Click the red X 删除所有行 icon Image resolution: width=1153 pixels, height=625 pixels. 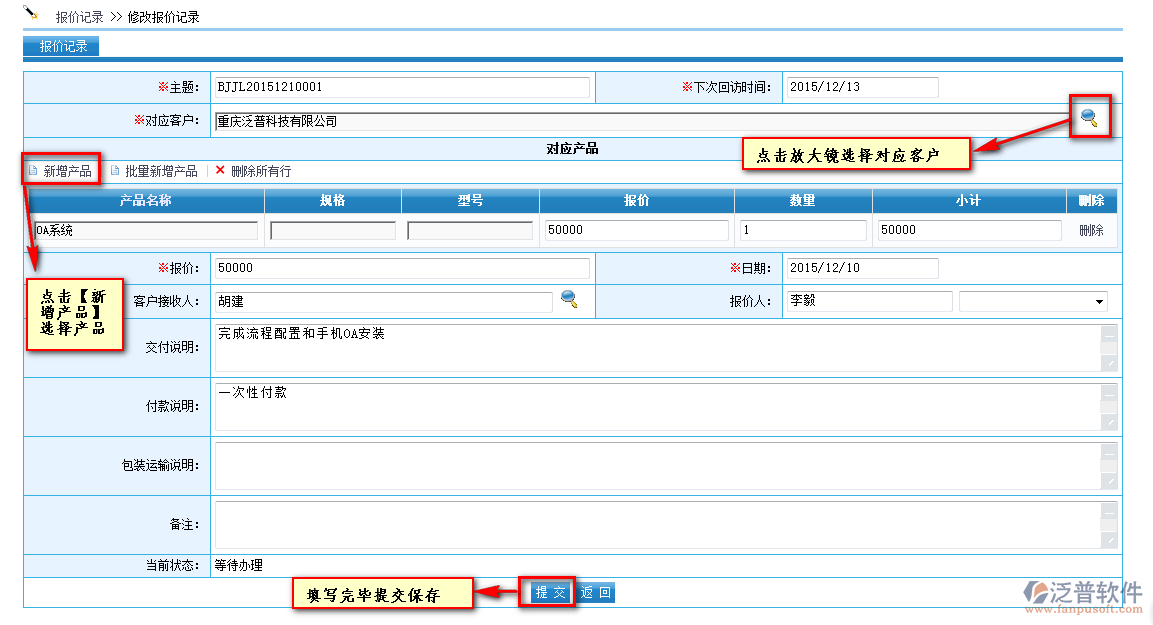tap(220, 170)
